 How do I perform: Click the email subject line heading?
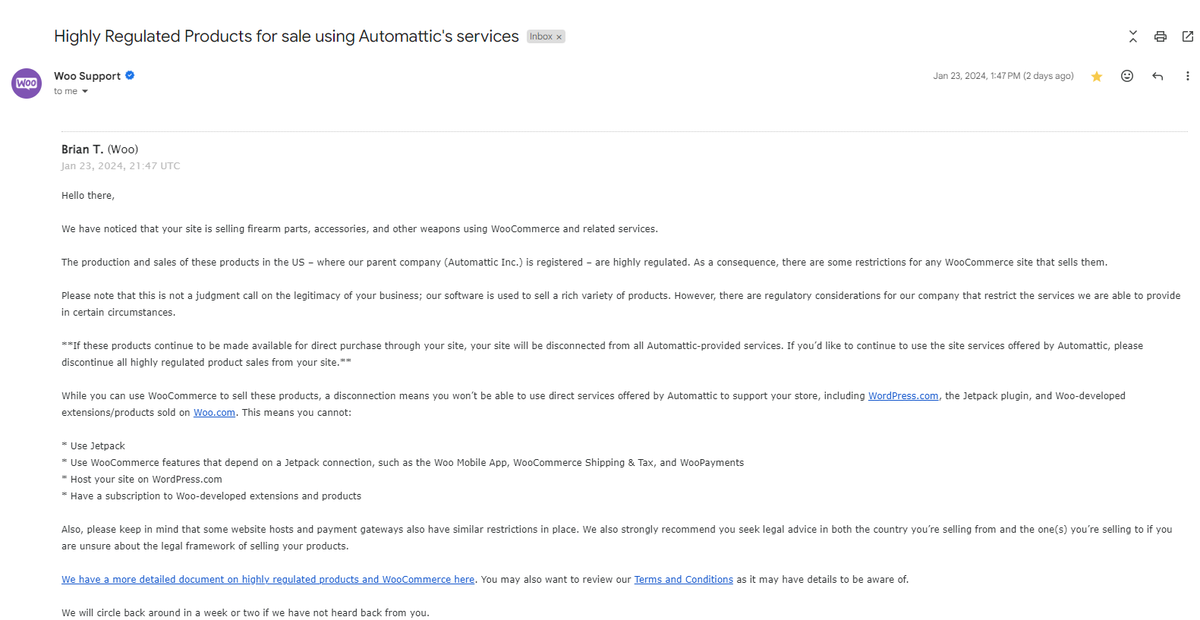point(286,36)
